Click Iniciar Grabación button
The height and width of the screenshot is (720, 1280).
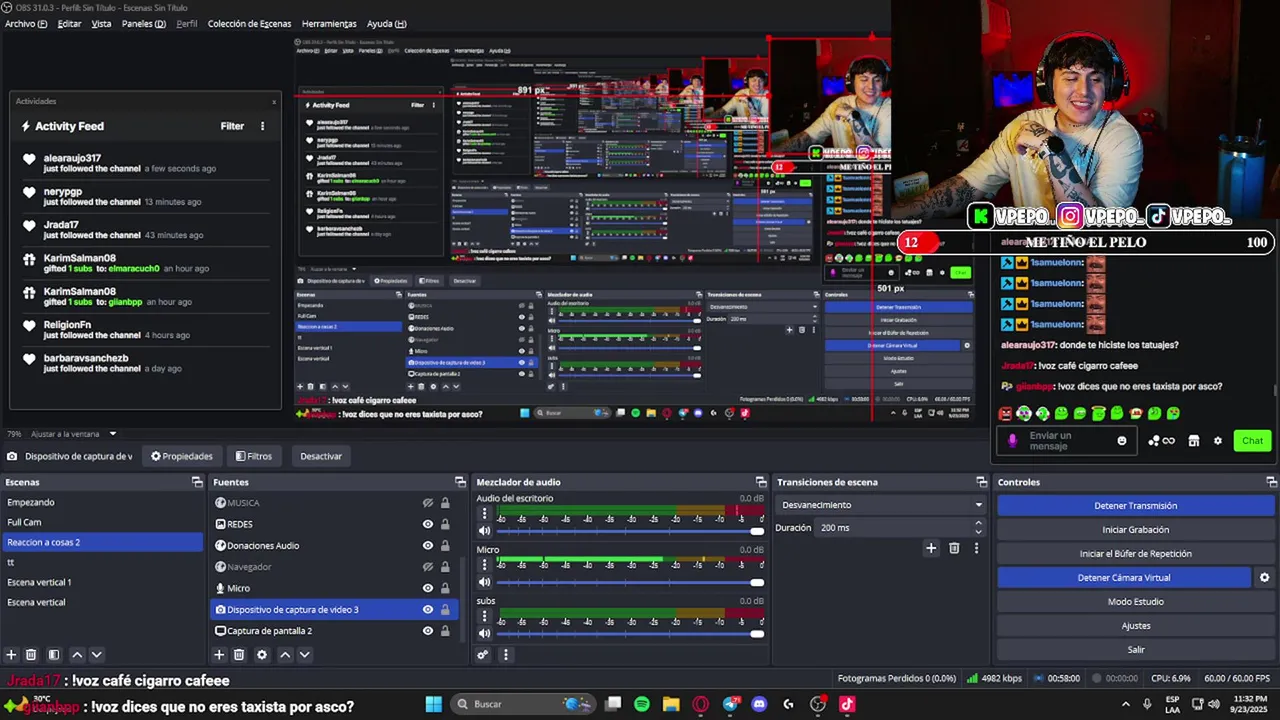point(1135,530)
